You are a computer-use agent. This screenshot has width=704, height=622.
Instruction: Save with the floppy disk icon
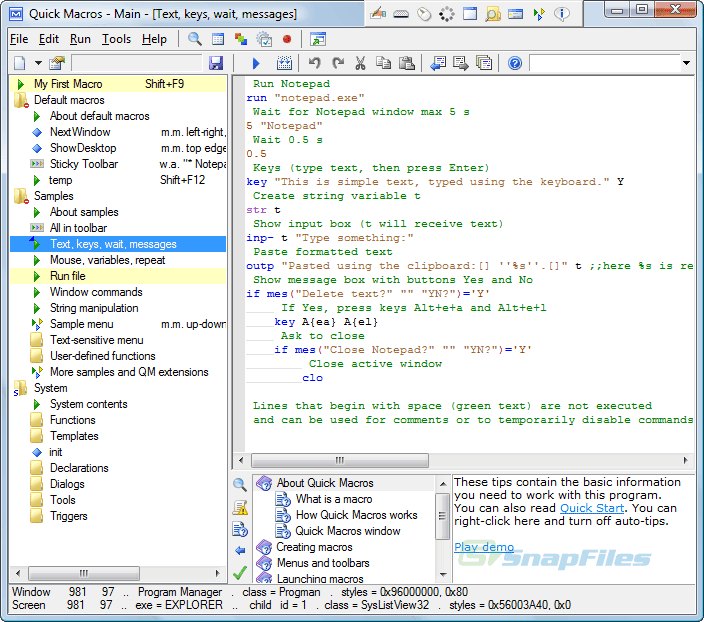pos(216,63)
